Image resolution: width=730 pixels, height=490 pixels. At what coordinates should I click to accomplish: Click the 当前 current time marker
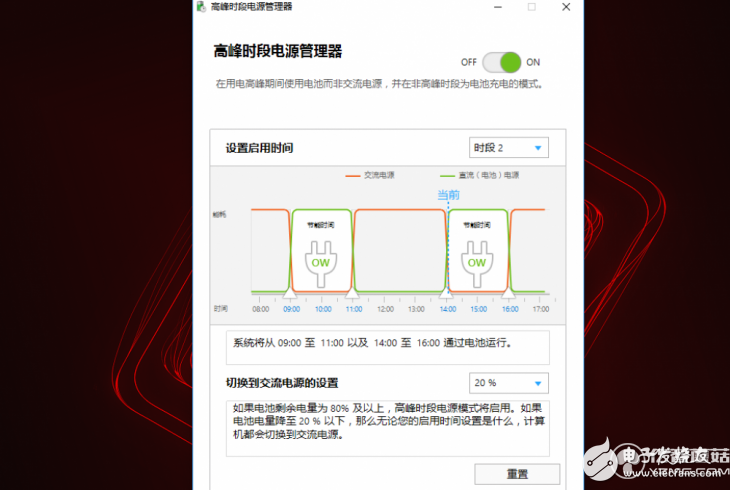tap(448, 195)
